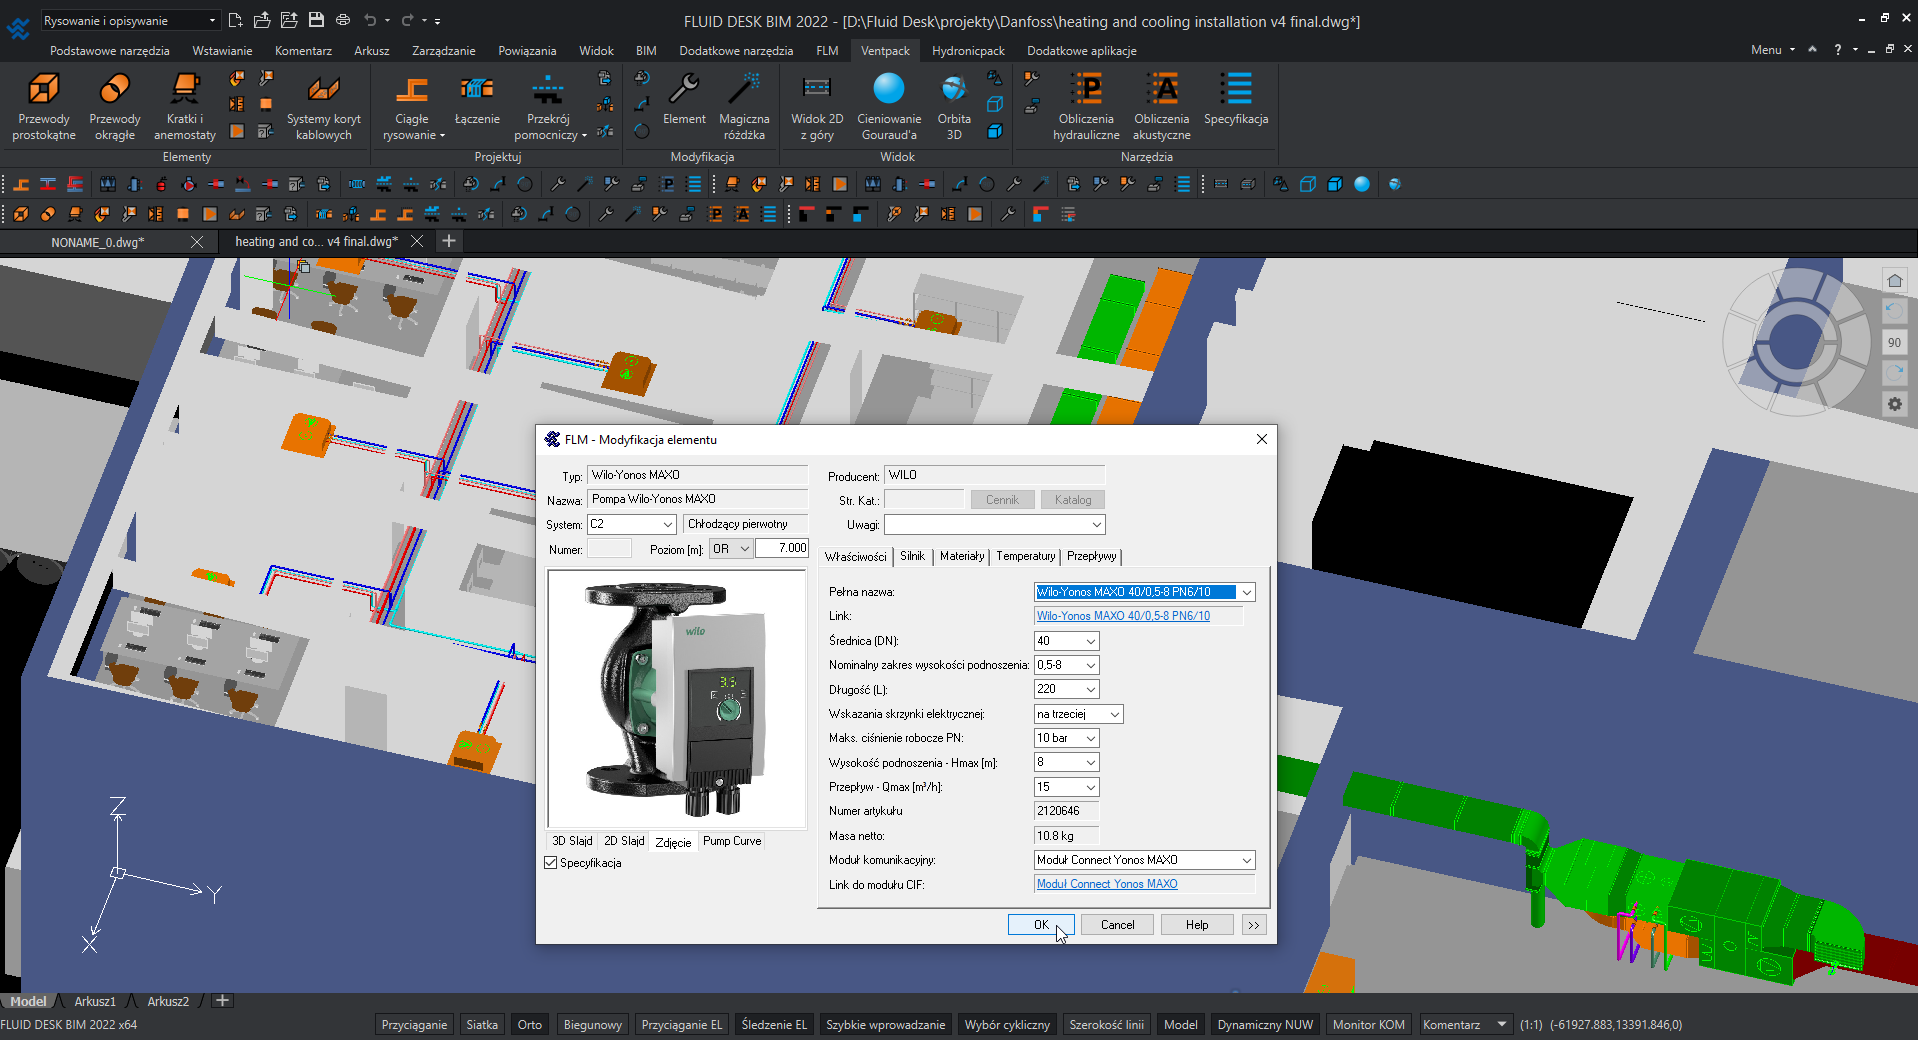Expand the System C2 dropdown
Image resolution: width=1918 pixels, height=1040 pixels.
coord(667,524)
